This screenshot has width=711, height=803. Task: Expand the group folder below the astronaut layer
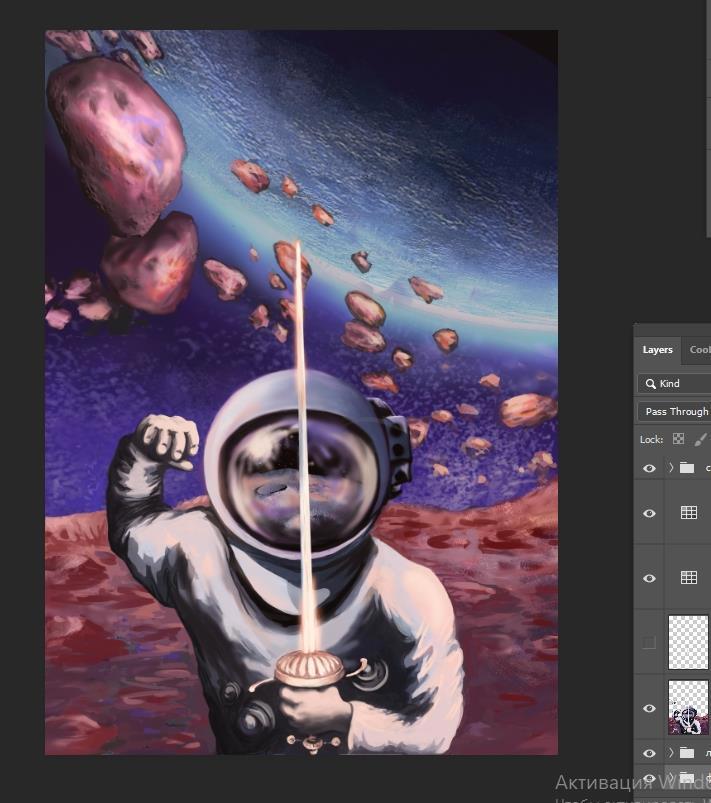(x=670, y=753)
